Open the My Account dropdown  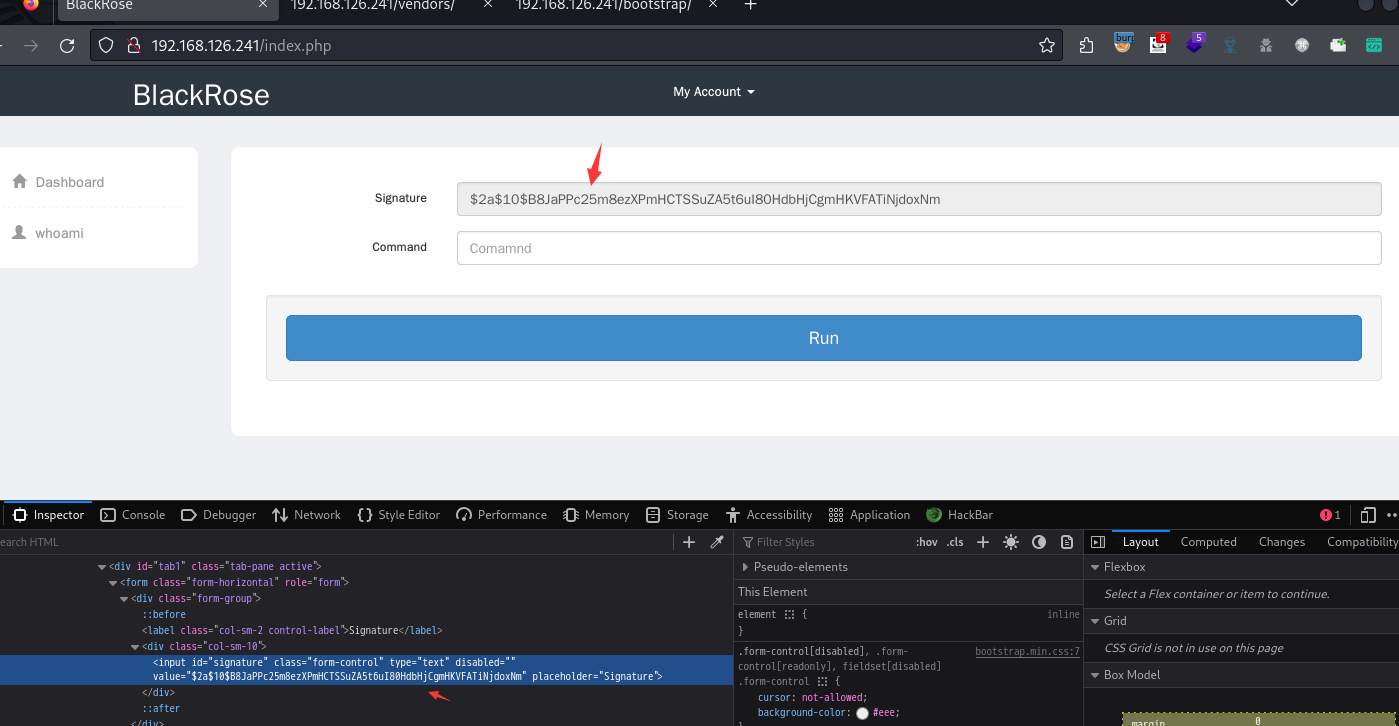(x=714, y=91)
